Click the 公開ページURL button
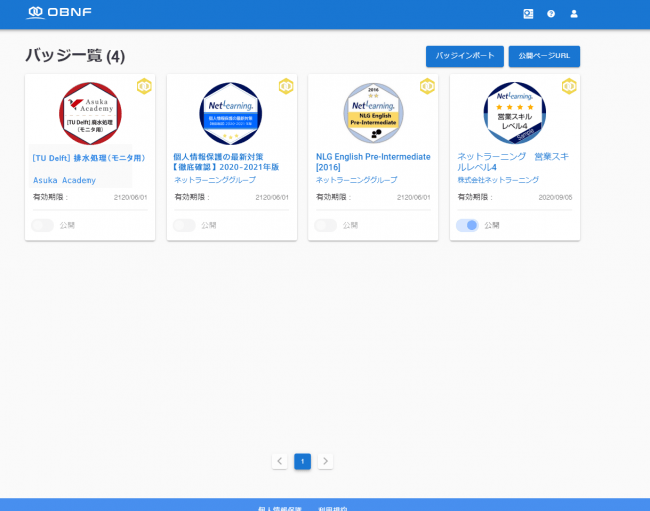 coord(544,56)
